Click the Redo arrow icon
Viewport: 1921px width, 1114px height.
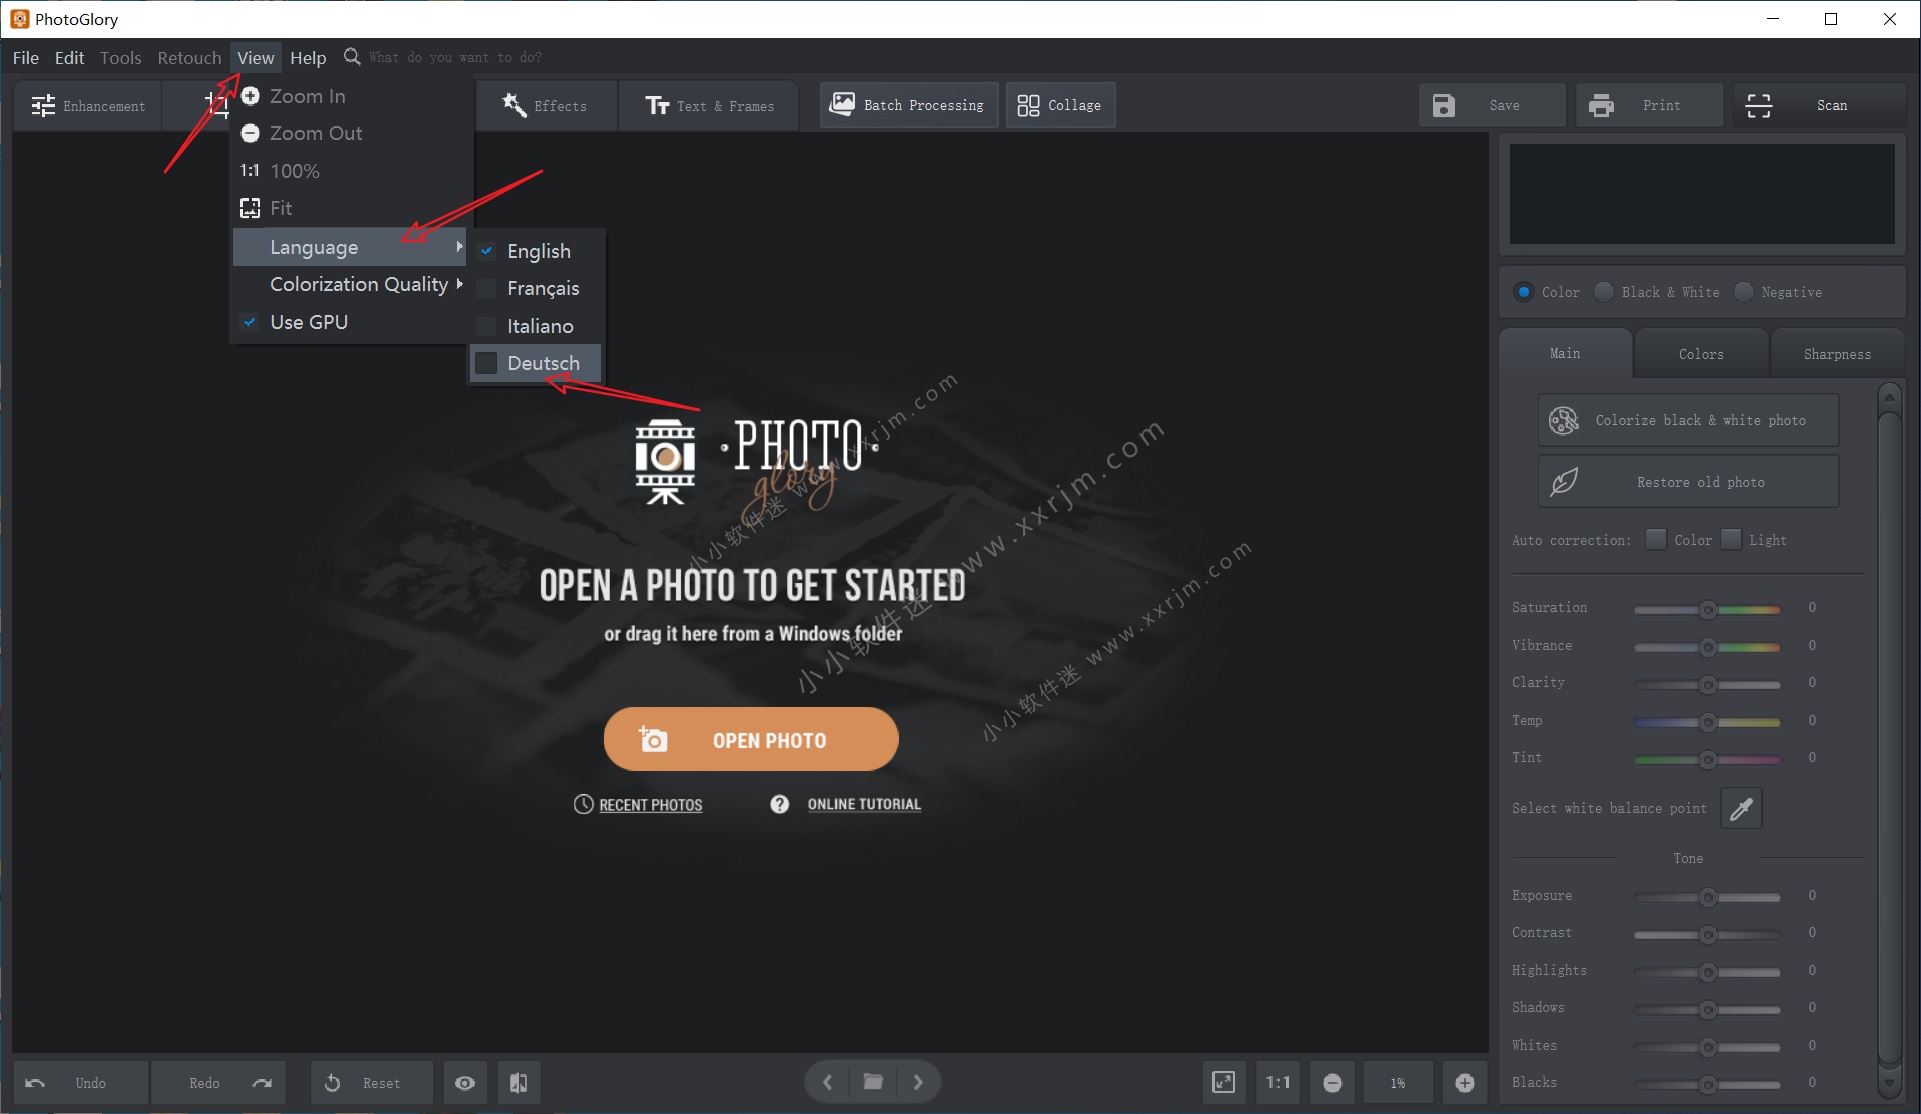pos(262,1083)
